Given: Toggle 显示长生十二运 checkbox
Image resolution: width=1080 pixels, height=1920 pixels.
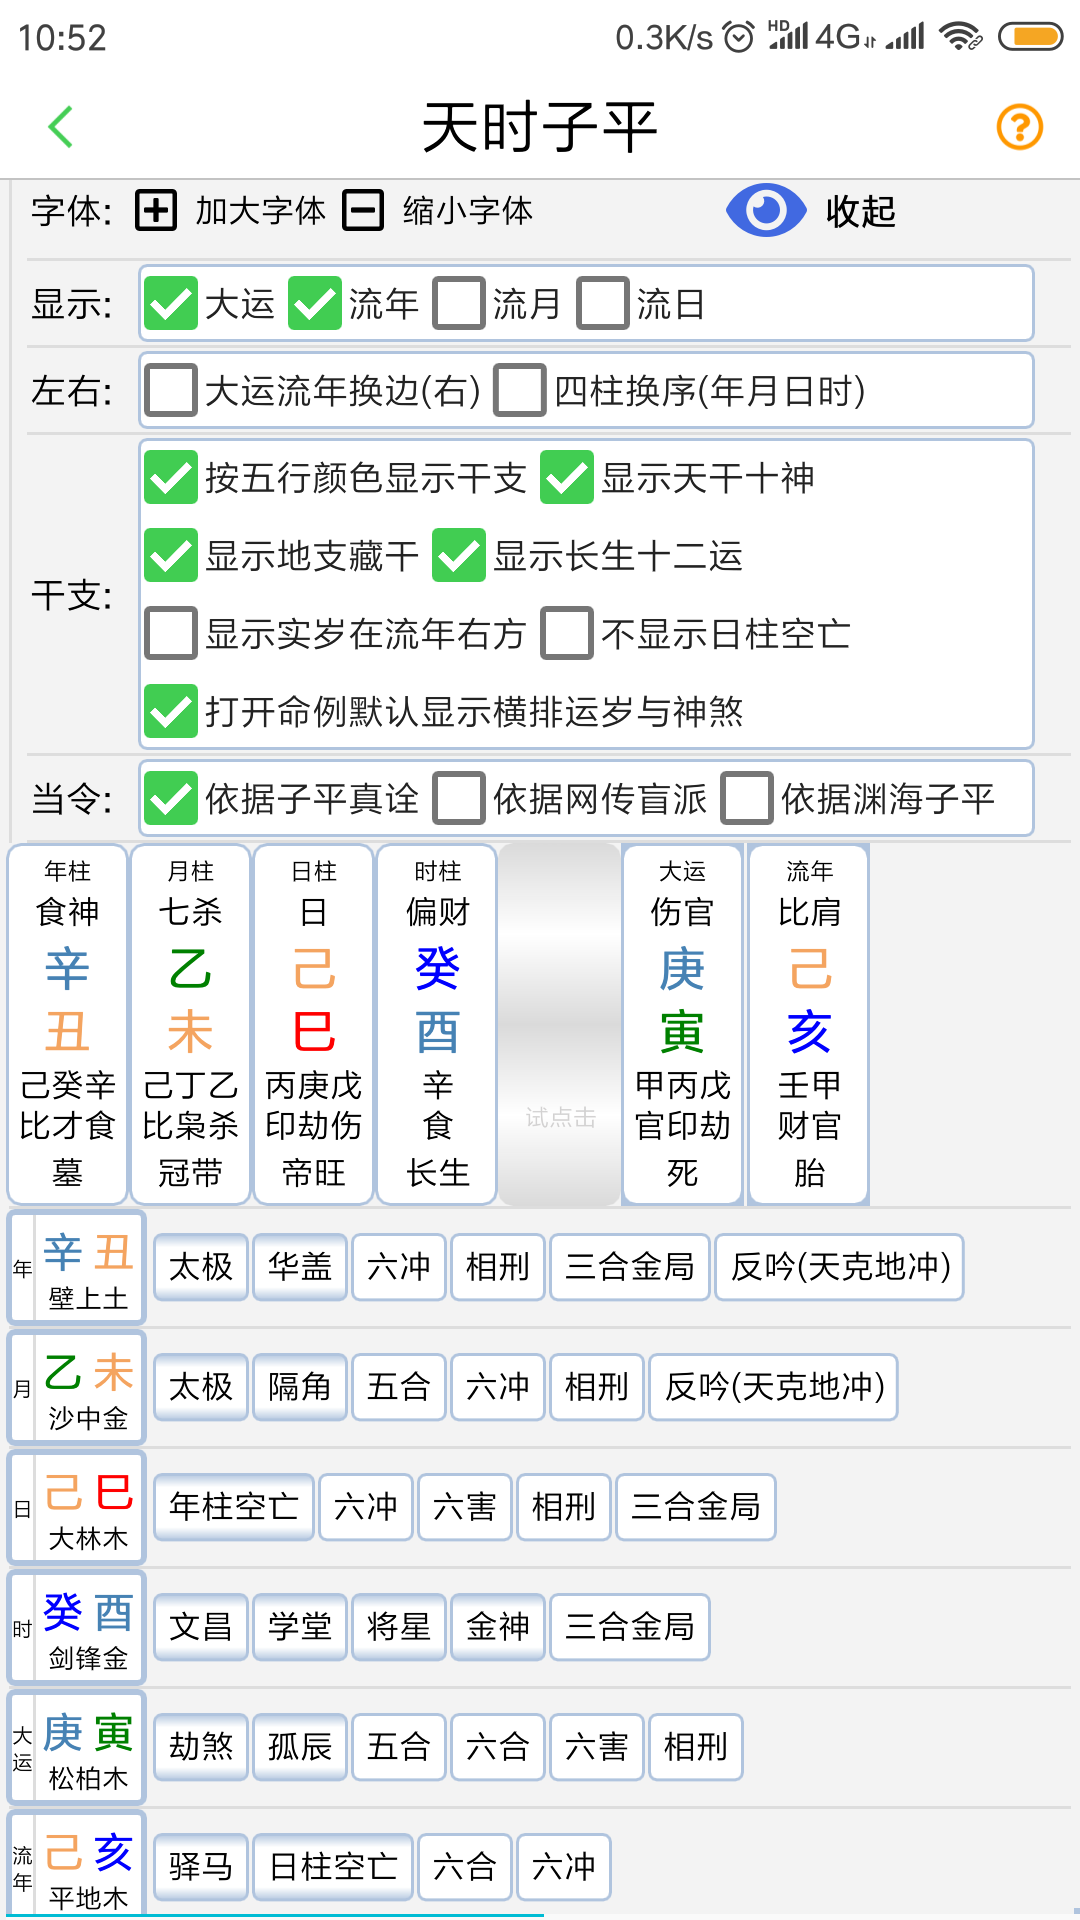Looking at the screenshot, I should pyautogui.click(x=459, y=556).
